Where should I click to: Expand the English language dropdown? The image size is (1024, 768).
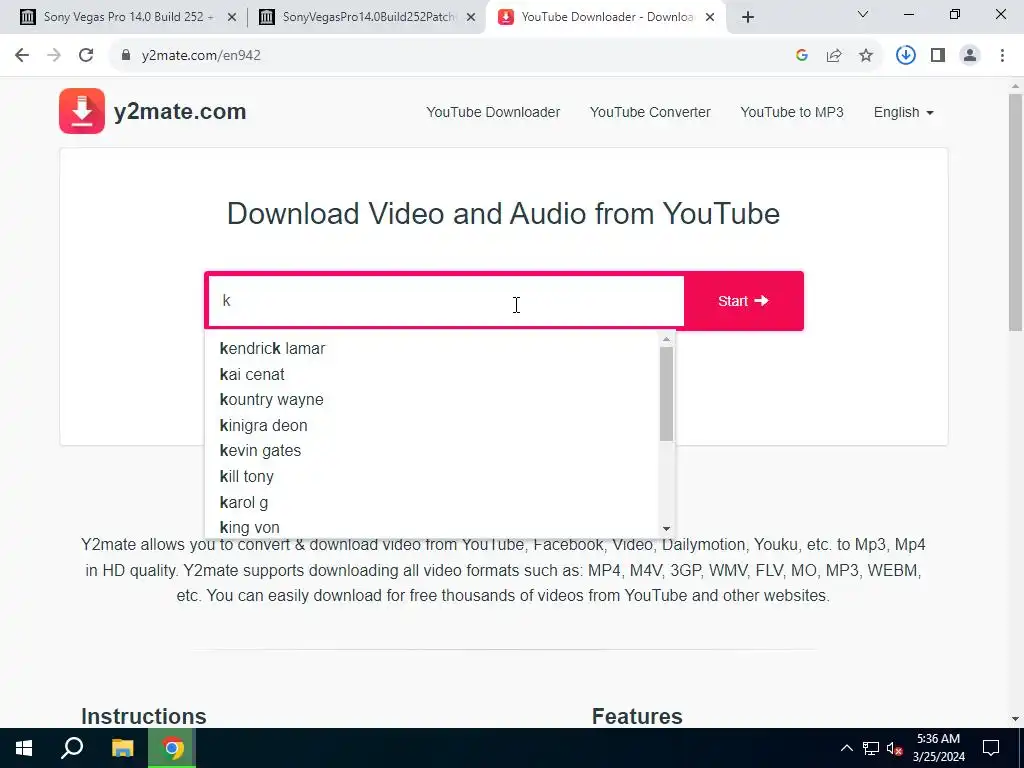tap(903, 112)
